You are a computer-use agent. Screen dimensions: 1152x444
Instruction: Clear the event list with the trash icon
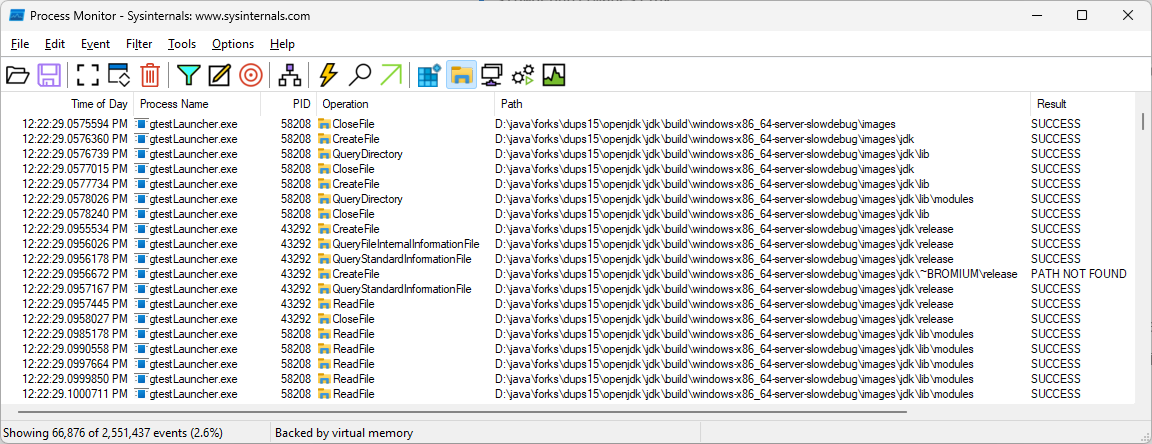tap(149, 75)
